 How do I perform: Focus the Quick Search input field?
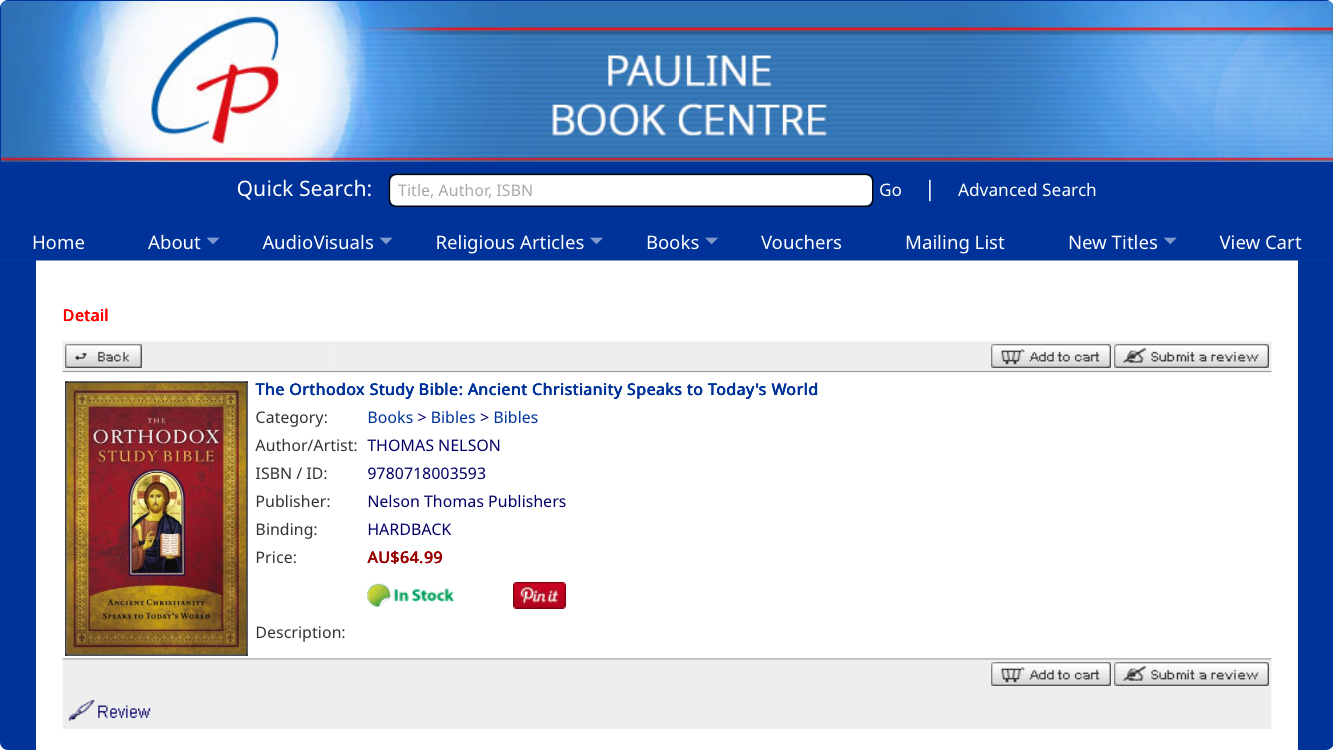click(x=631, y=190)
